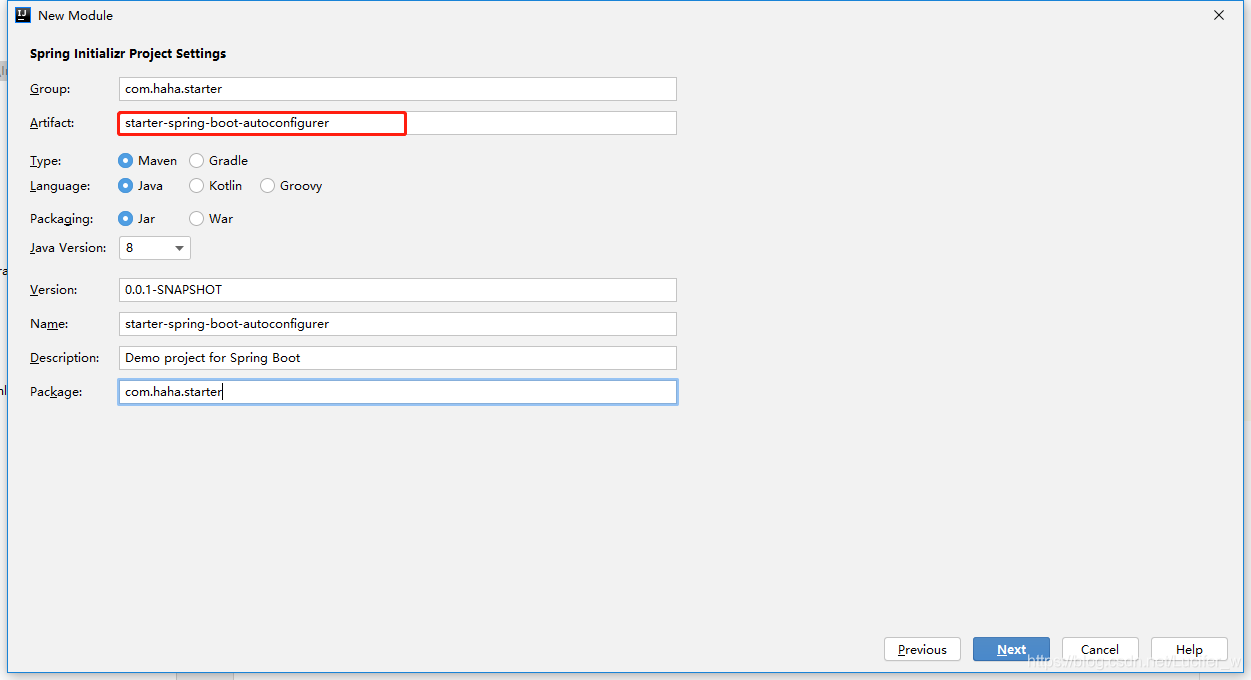Screen dimensions: 1251x680
Task: Select Gradle as project type
Action: tap(219, 160)
